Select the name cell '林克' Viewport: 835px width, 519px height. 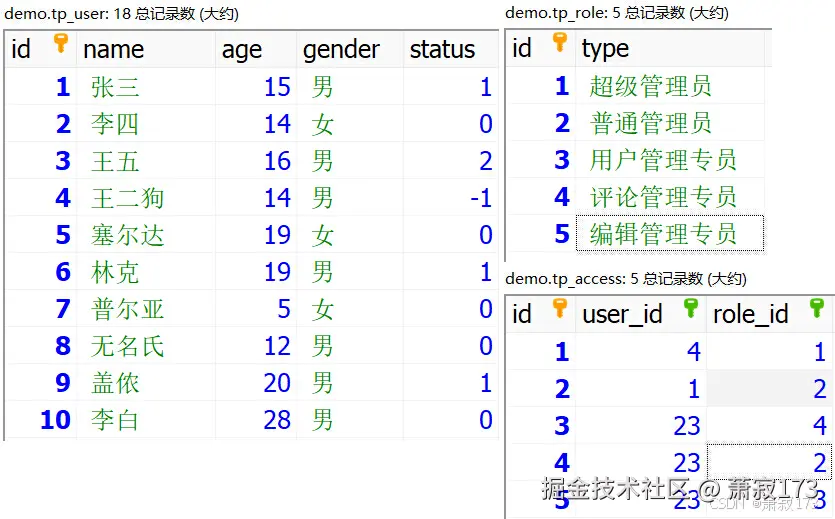[146, 271]
